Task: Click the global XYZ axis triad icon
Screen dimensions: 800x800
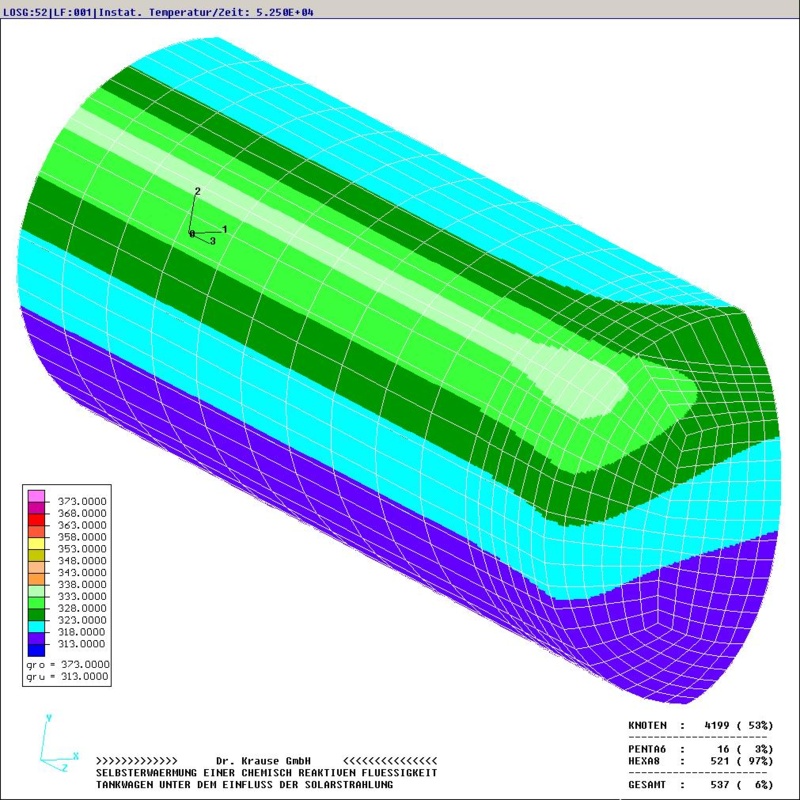Action: (x=59, y=744)
